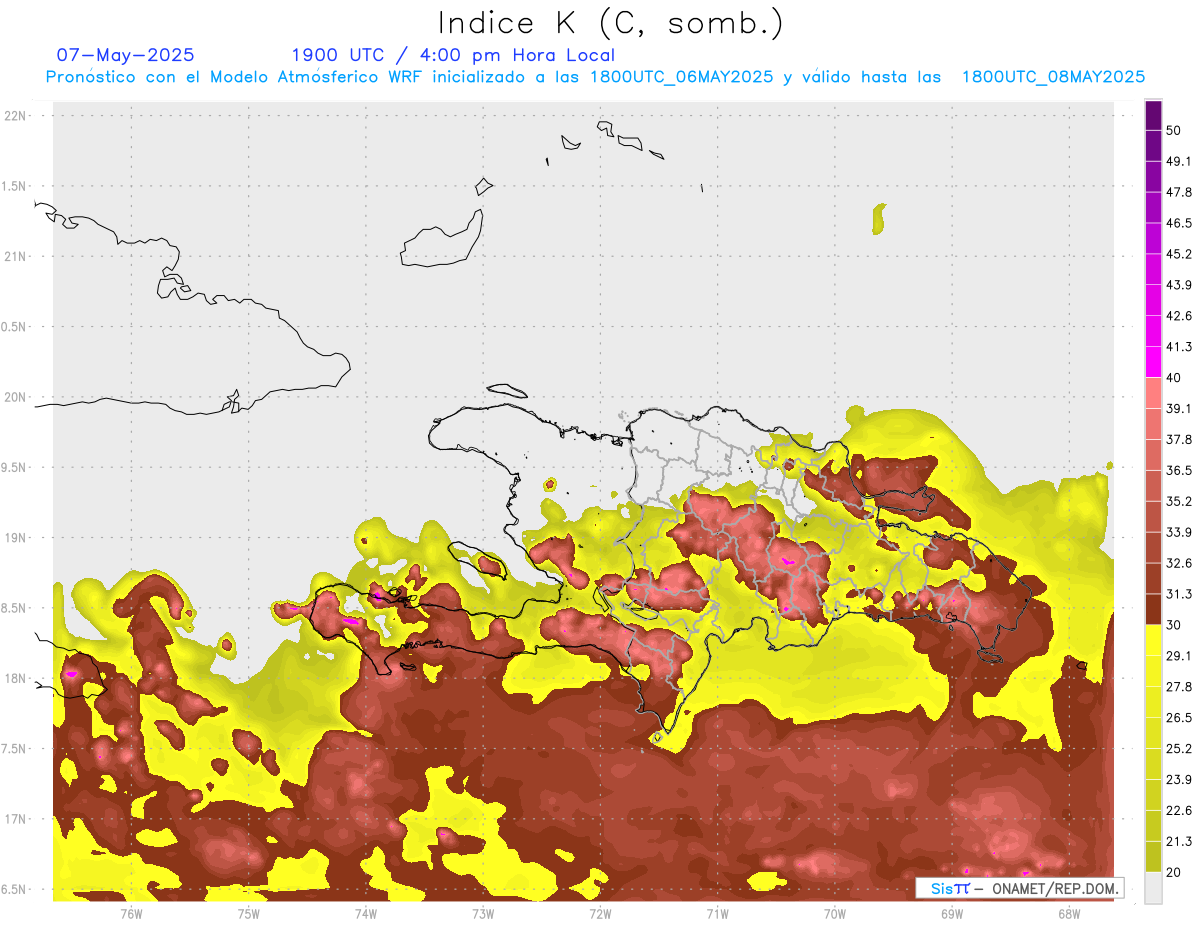Click the "40" color scale label
The image size is (1200, 927).
(1174, 378)
